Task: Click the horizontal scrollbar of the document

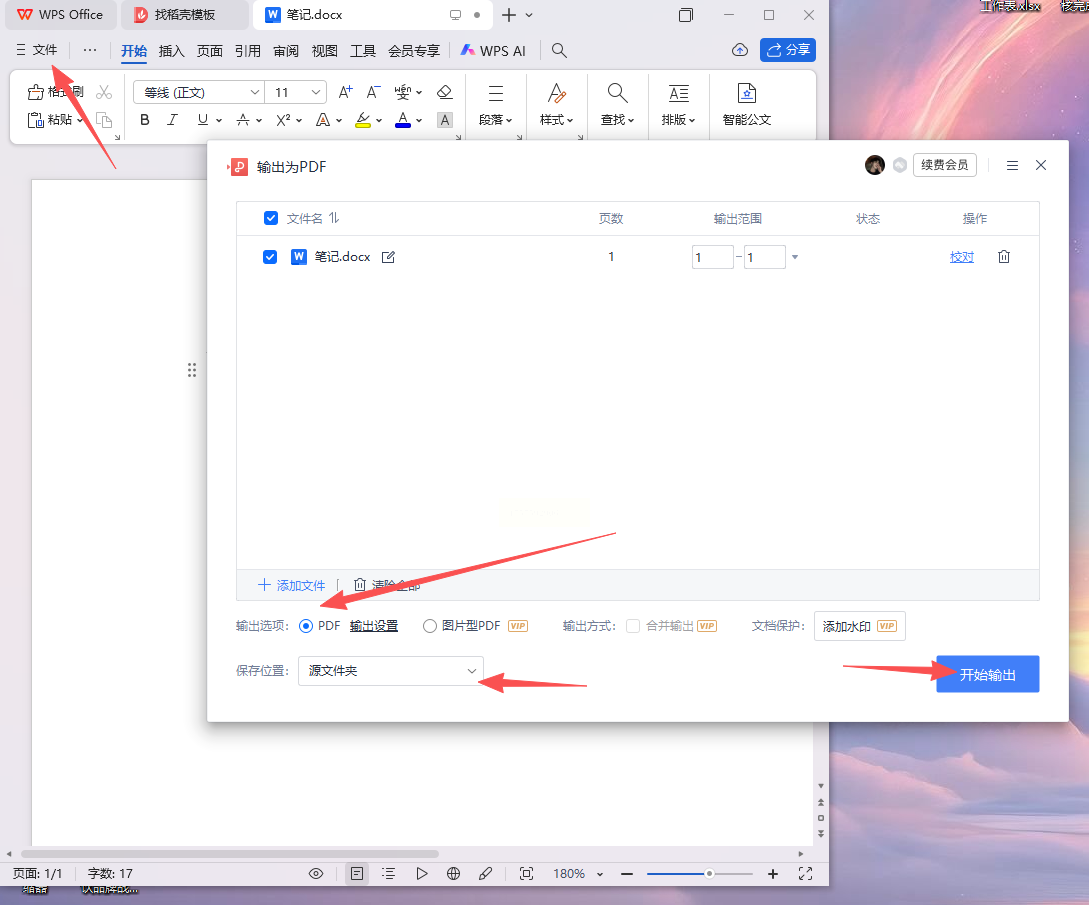Action: (x=230, y=854)
